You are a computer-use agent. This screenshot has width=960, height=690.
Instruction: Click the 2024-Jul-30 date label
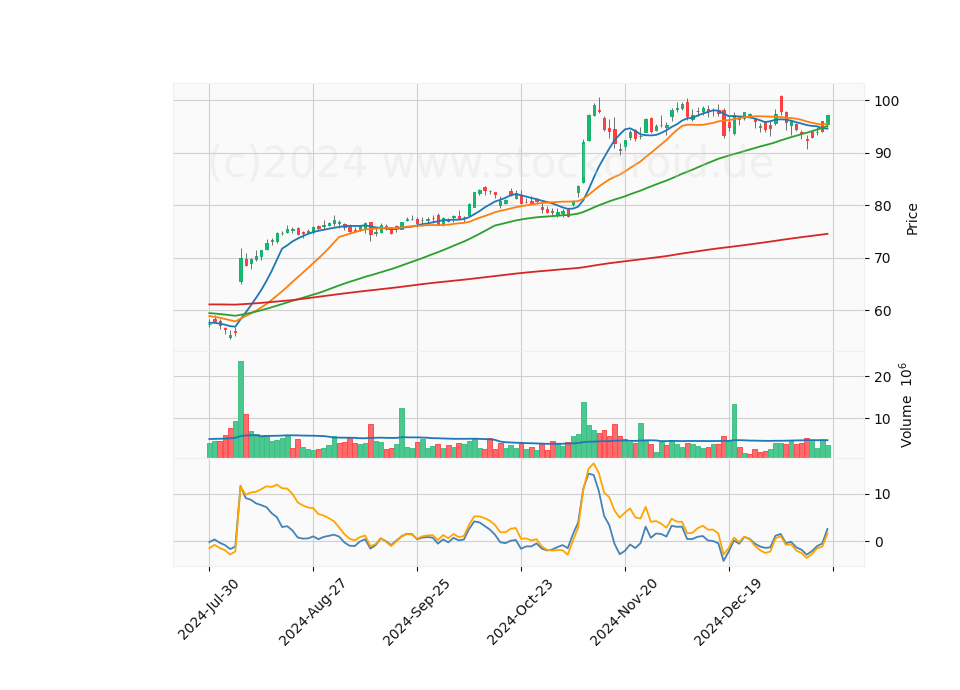click(x=208, y=610)
